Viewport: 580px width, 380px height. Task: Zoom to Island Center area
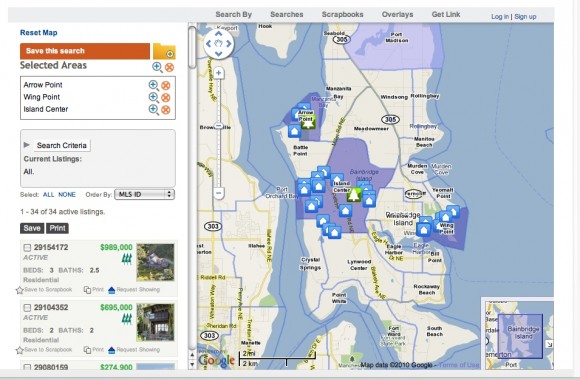point(154,110)
